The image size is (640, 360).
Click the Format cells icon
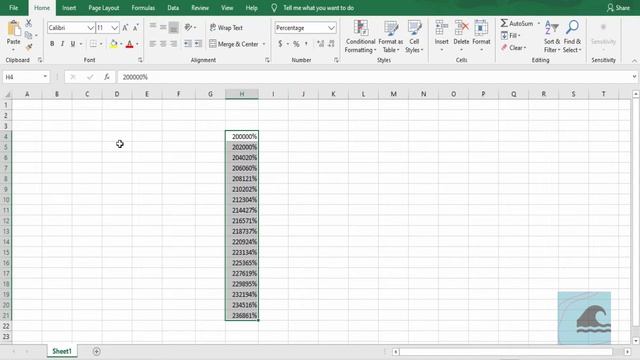481,28
